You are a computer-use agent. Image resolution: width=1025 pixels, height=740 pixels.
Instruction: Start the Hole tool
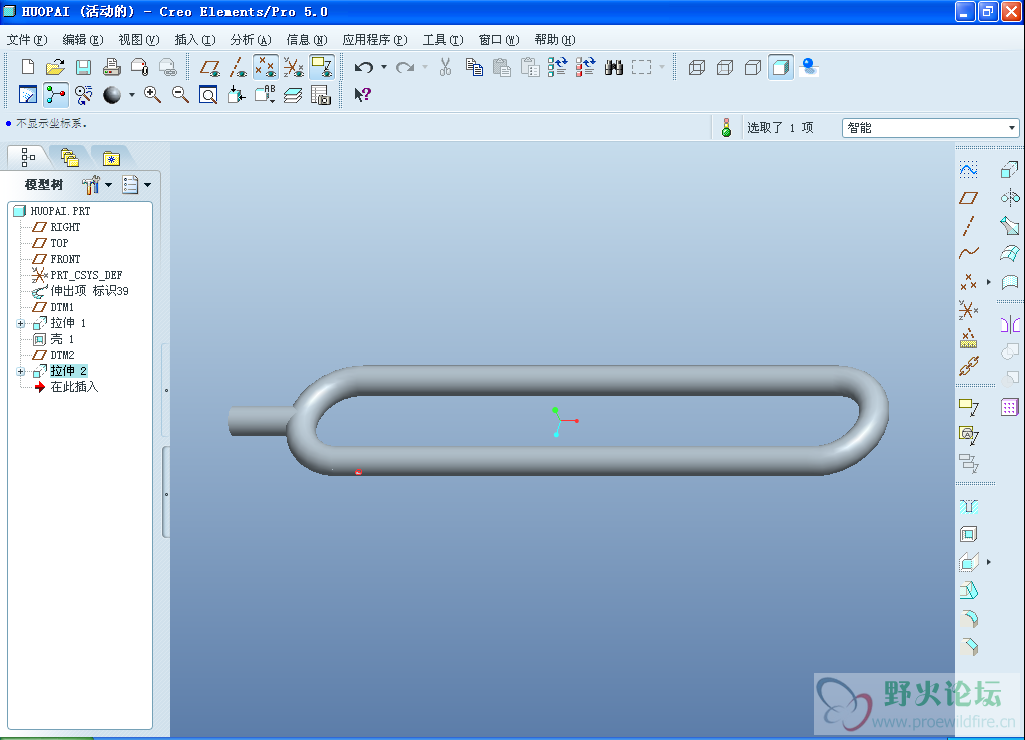point(968,507)
